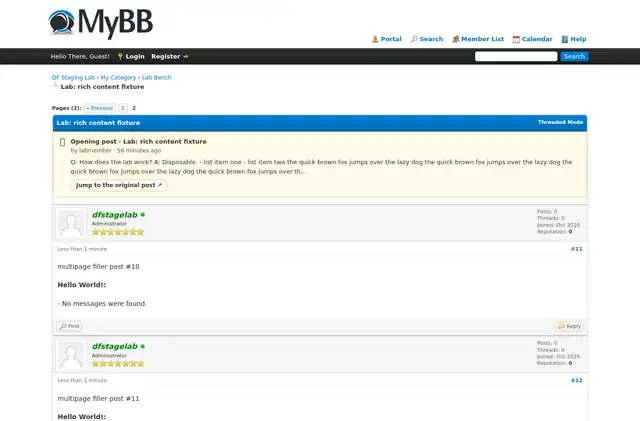Open dfstagelab profile on post #11

pos(115,215)
